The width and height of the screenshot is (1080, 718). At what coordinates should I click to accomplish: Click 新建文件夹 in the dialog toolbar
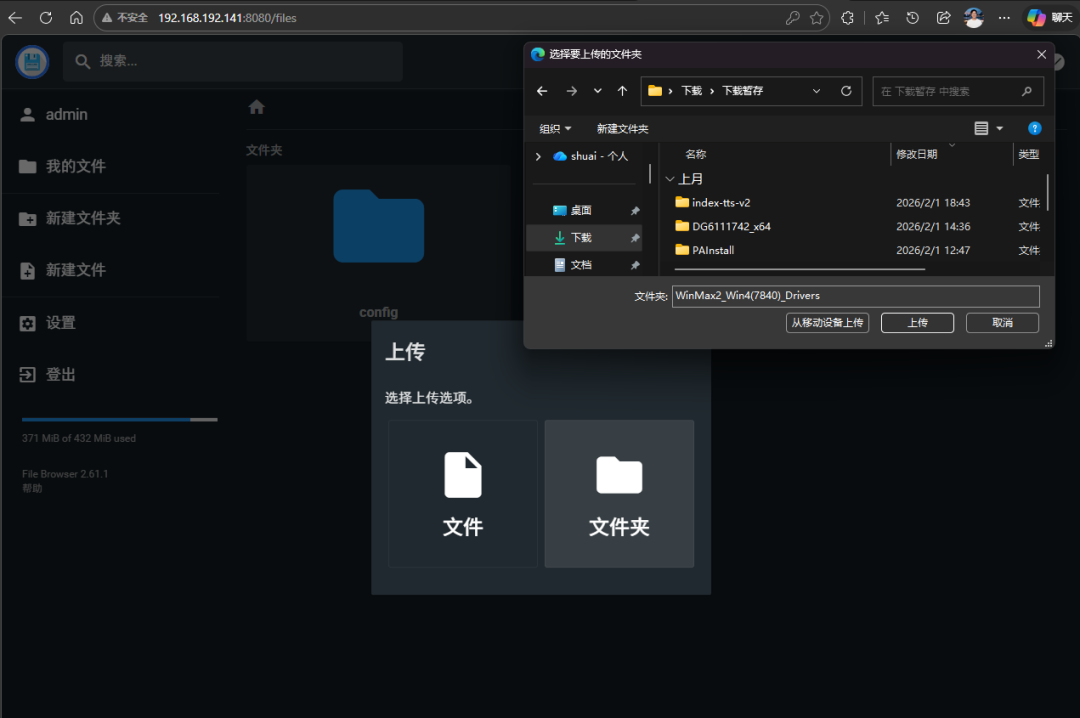pyautogui.click(x=622, y=128)
